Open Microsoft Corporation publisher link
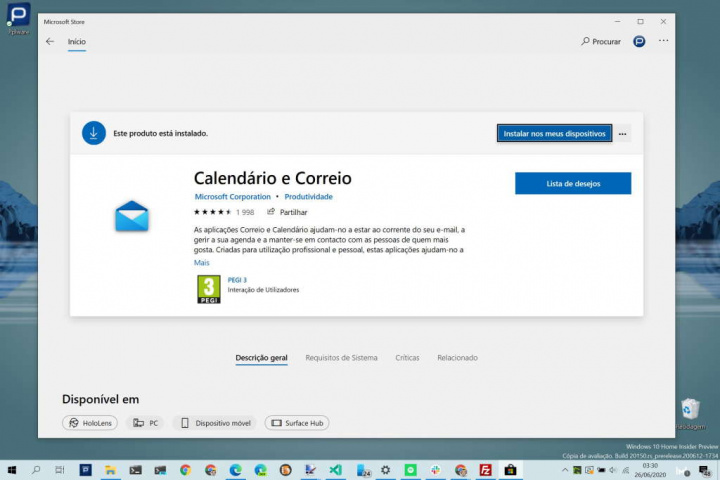The width and height of the screenshot is (720, 480). click(233, 197)
